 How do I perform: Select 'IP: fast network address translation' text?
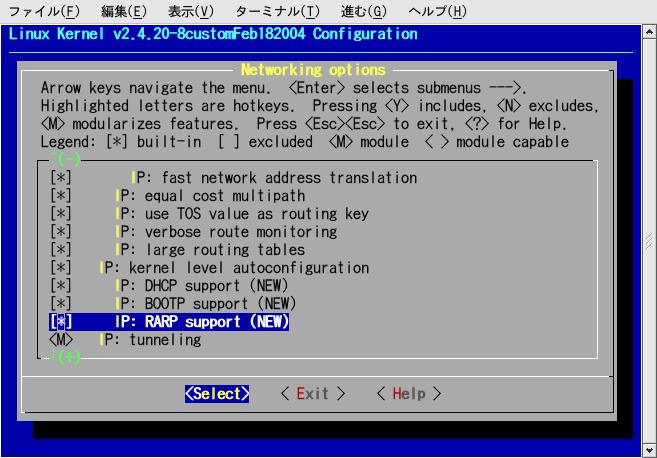[x=274, y=178]
